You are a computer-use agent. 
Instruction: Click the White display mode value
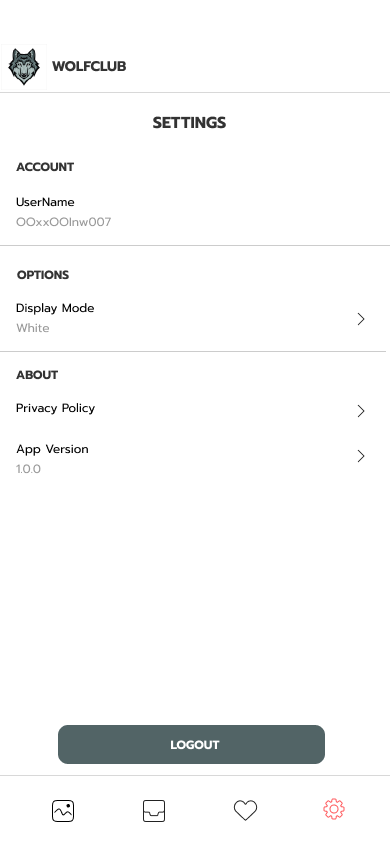coord(33,328)
